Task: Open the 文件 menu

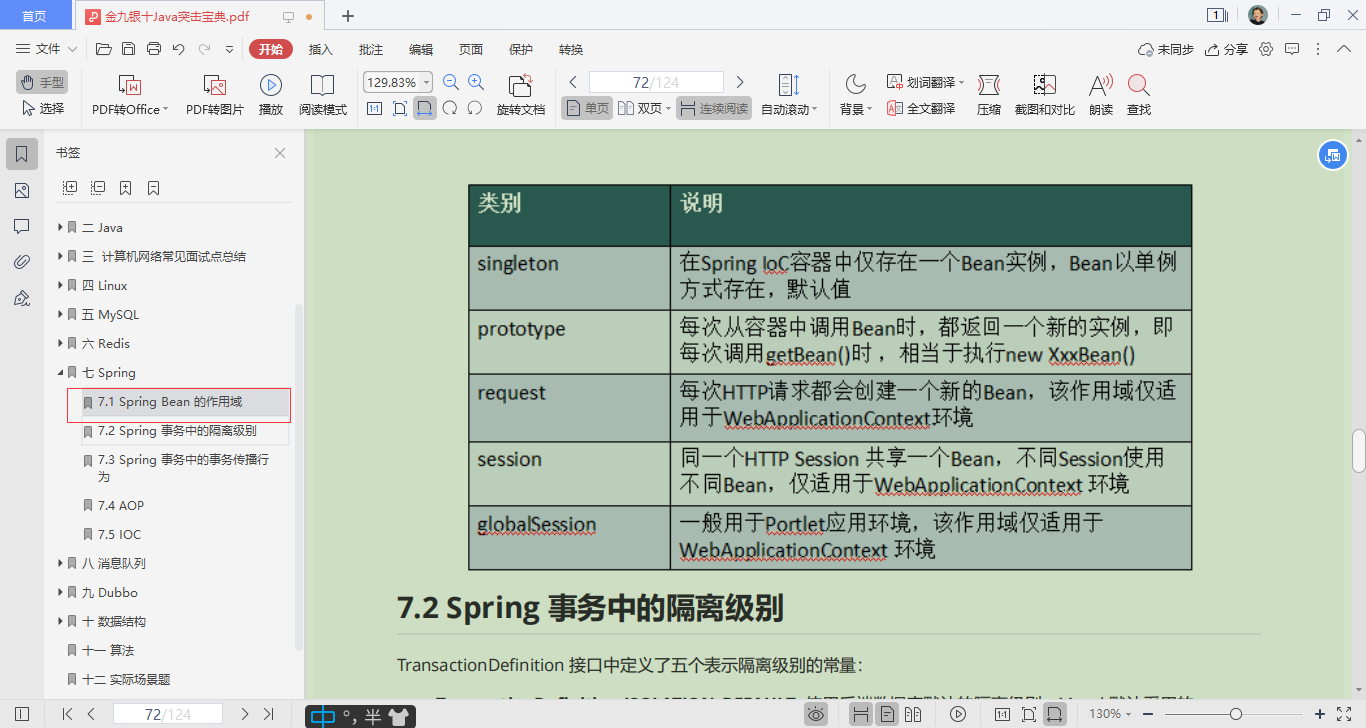Action: coord(46,49)
